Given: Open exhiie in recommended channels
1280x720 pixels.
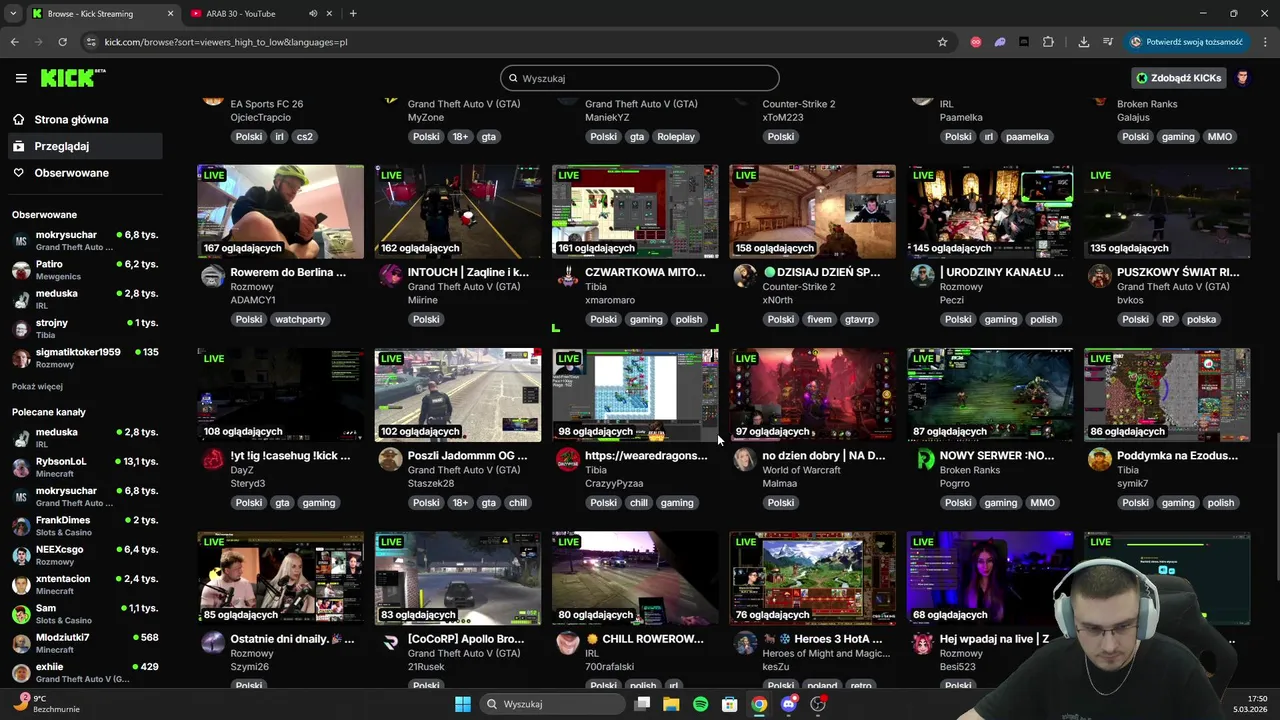Looking at the screenshot, I should 85,672.
